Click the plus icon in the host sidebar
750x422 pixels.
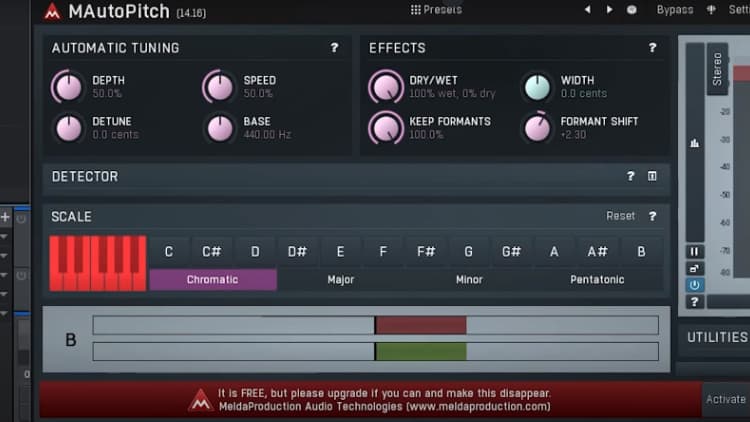pos(5,218)
